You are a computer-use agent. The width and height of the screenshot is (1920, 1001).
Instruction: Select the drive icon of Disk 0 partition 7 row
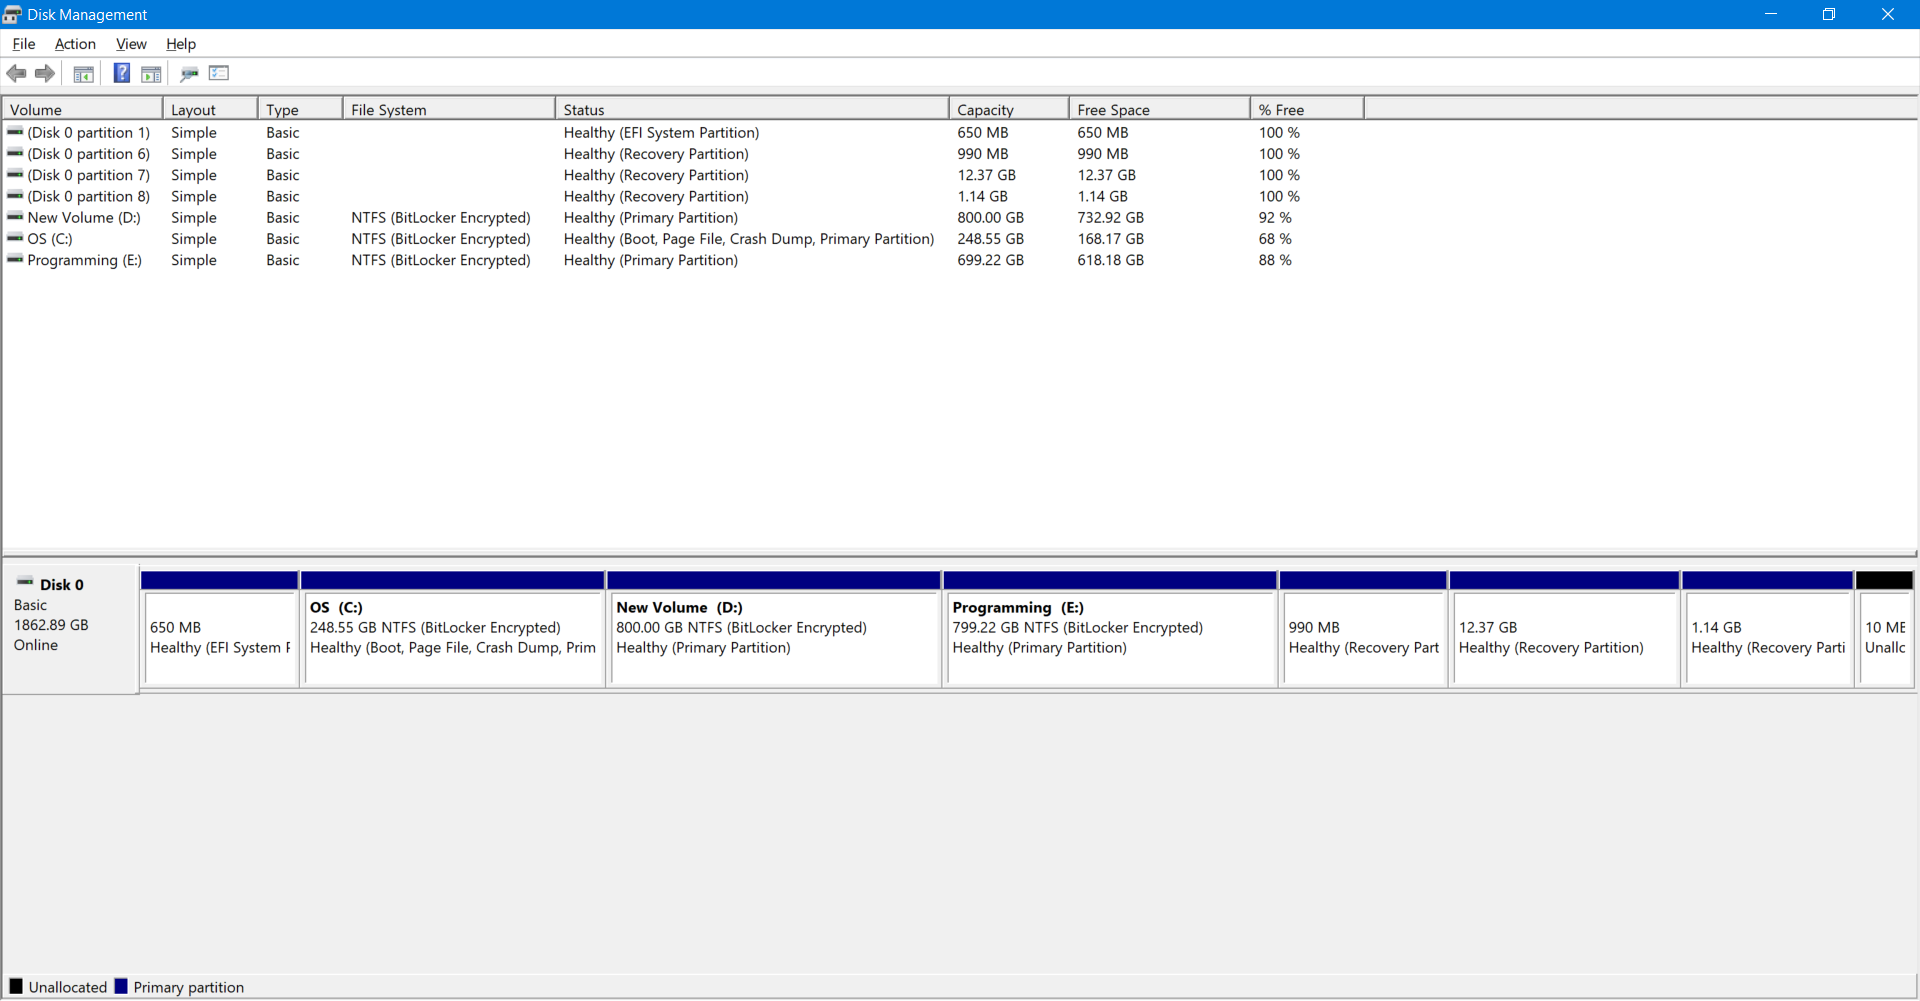click(15, 174)
